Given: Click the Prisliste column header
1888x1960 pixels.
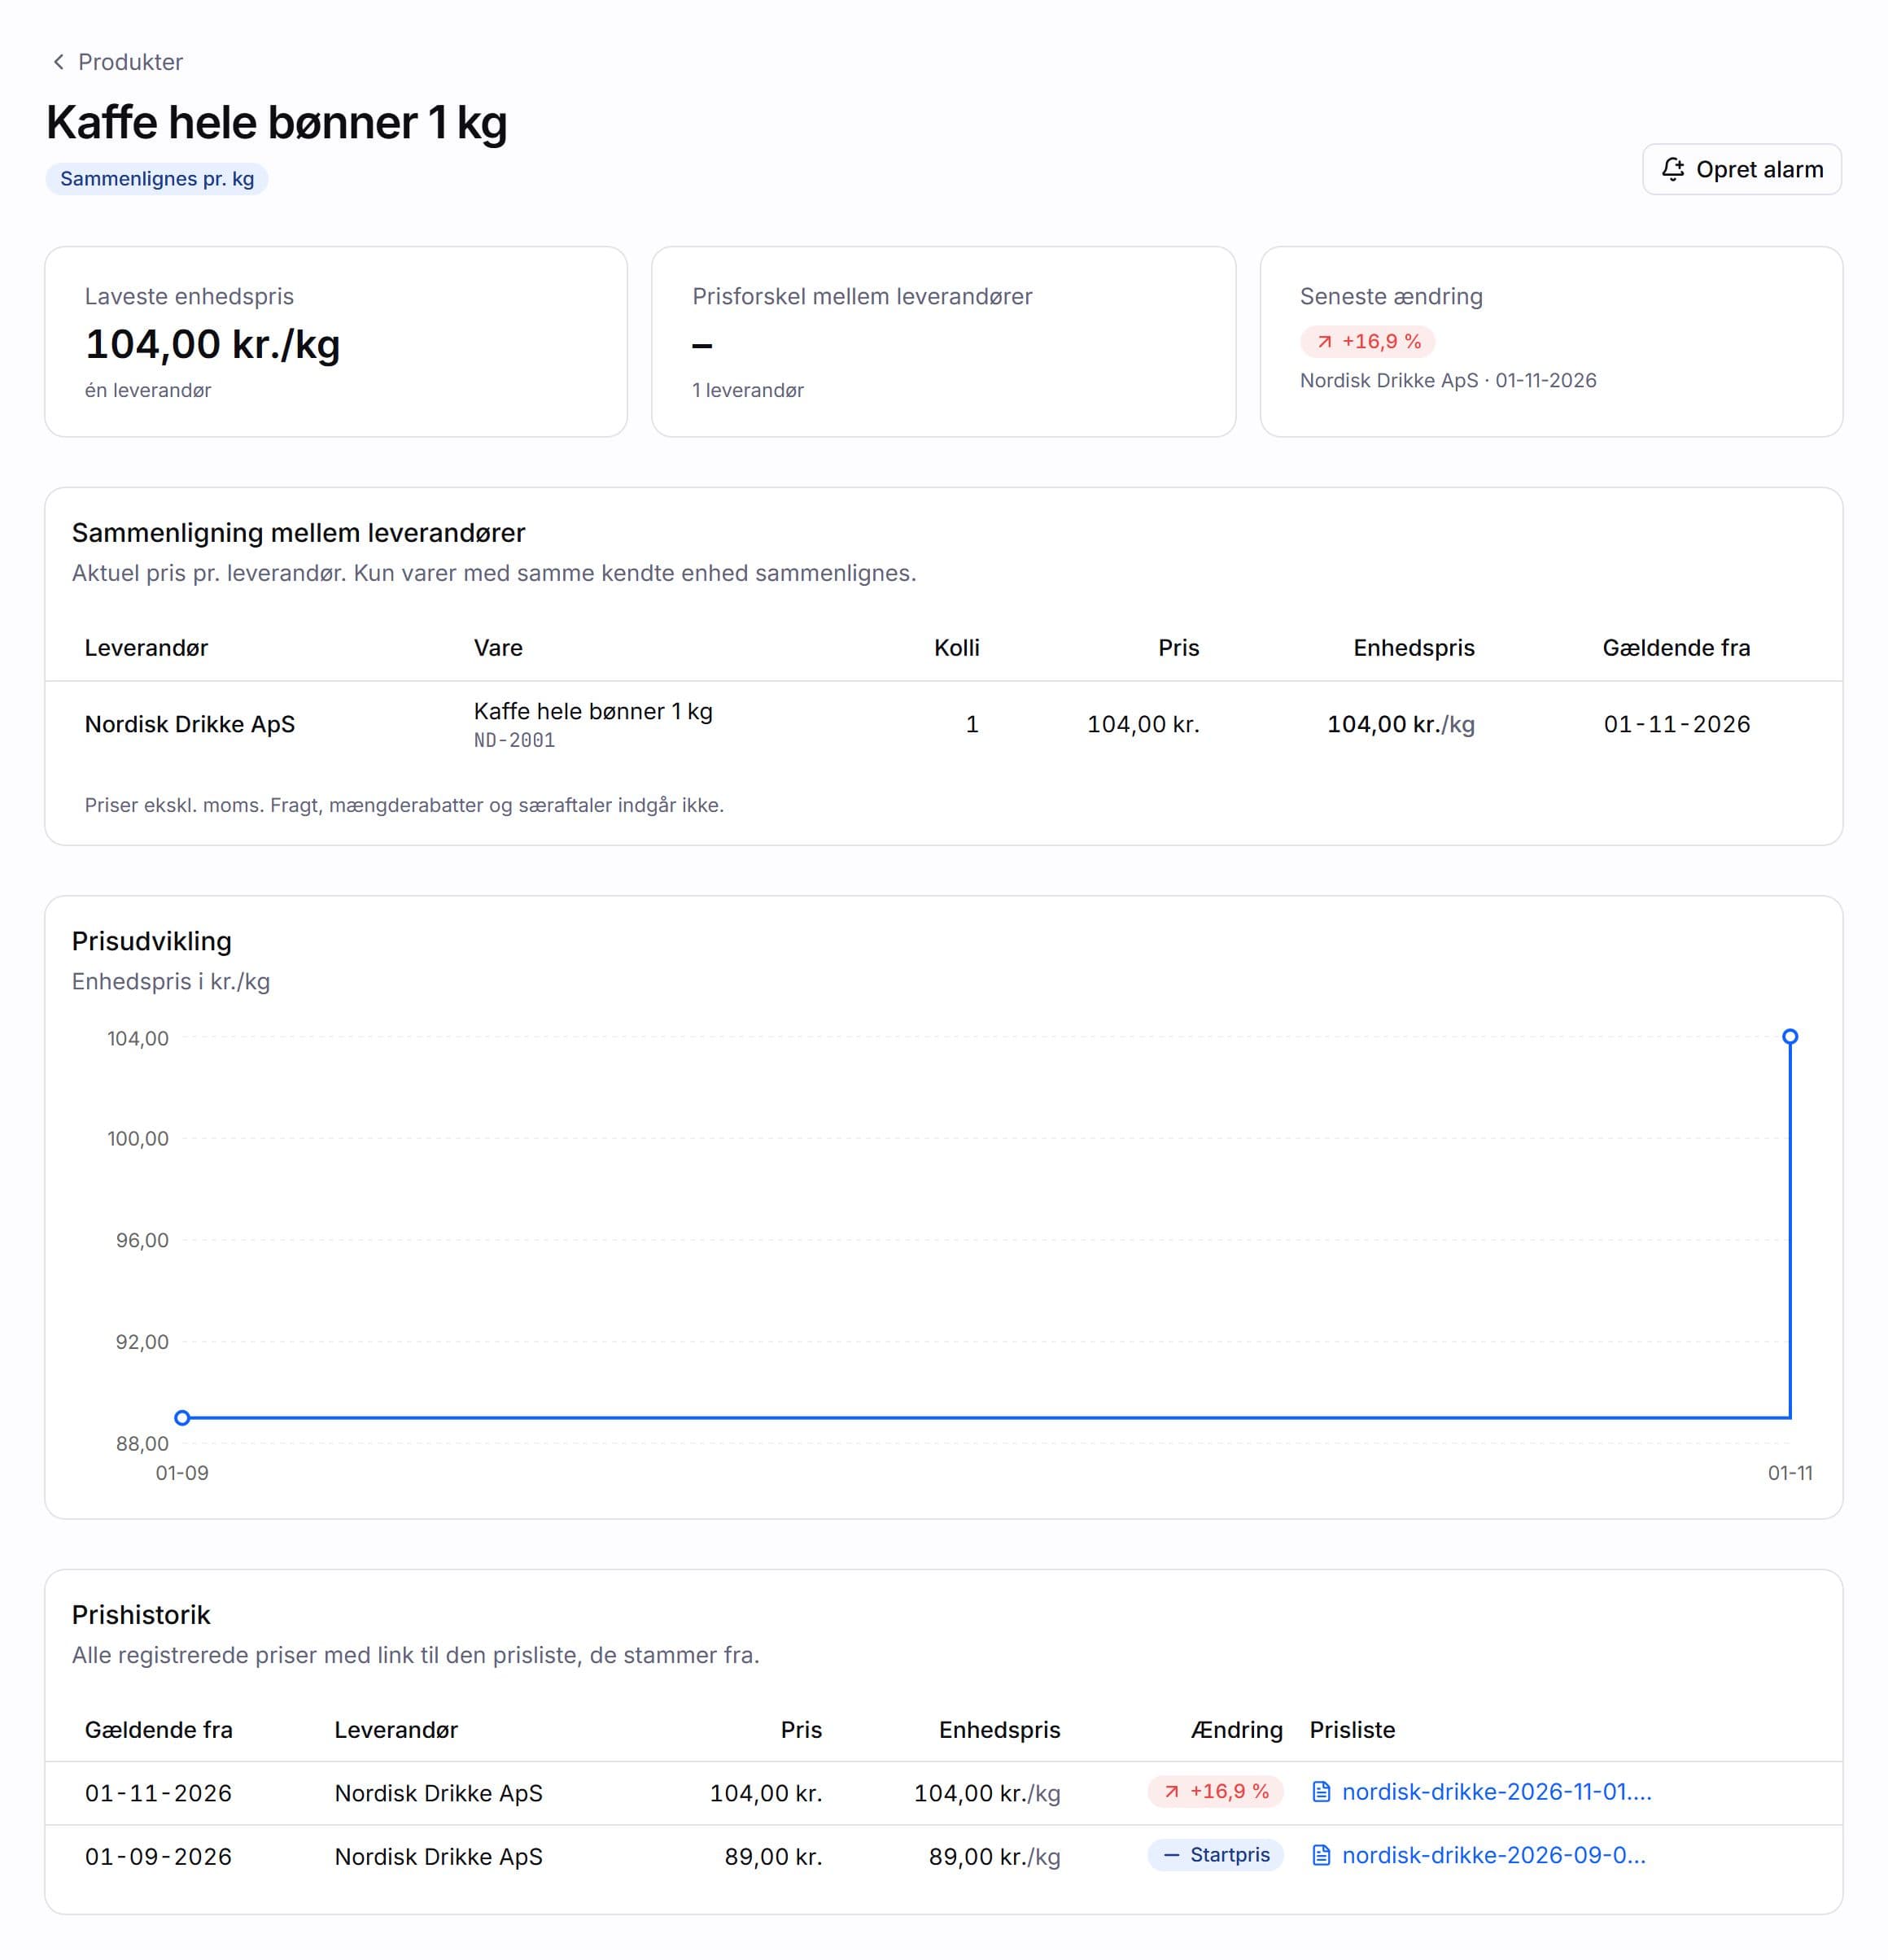Looking at the screenshot, I should 1352,1730.
